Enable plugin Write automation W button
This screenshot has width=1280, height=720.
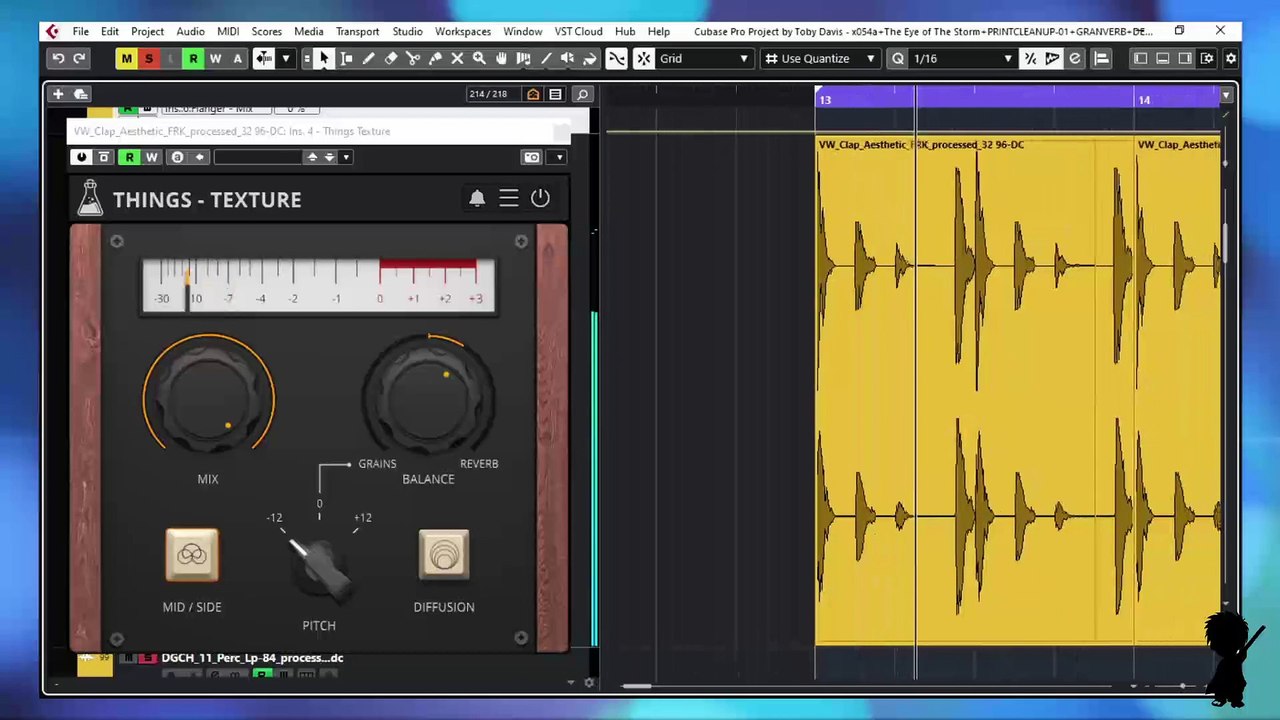(152, 157)
